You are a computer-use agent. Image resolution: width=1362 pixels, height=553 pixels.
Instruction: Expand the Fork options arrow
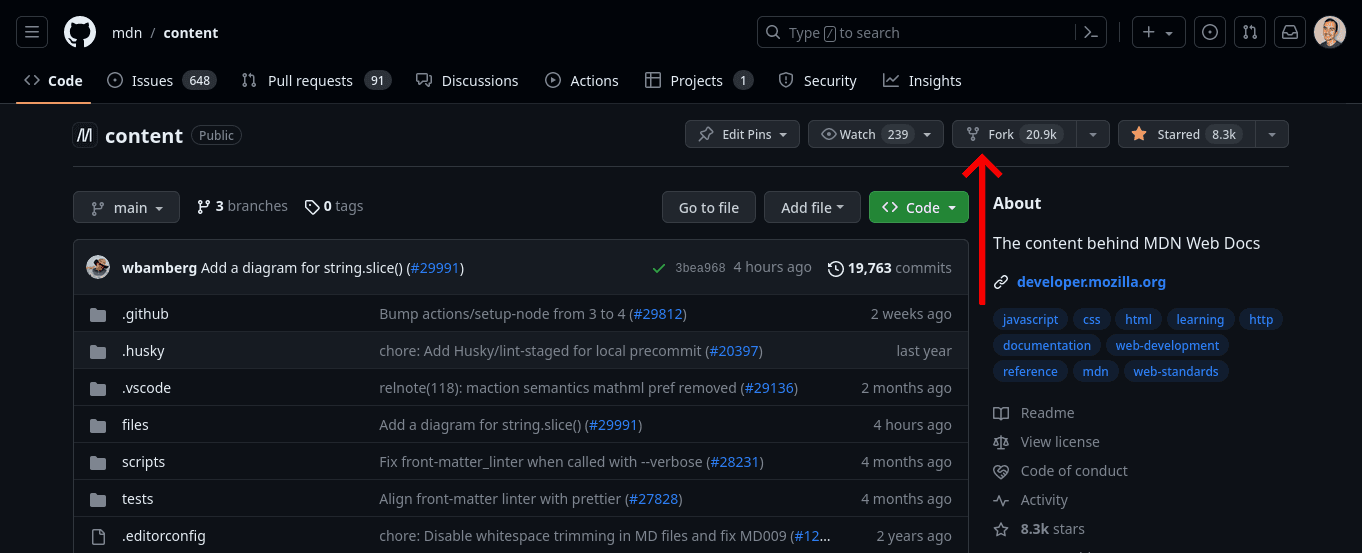[x=1093, y=134]
